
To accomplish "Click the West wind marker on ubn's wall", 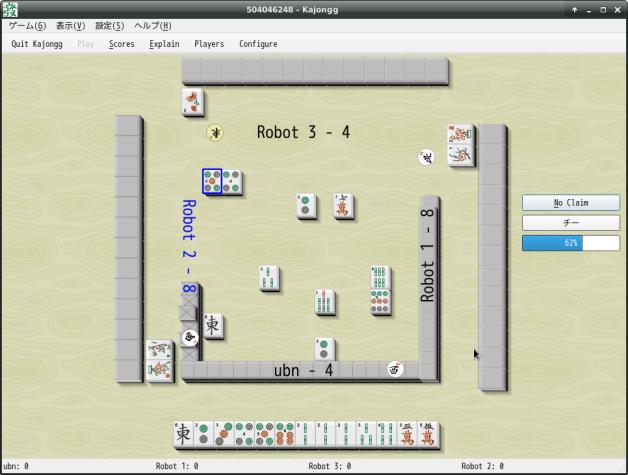I will (x=395, y=369).
